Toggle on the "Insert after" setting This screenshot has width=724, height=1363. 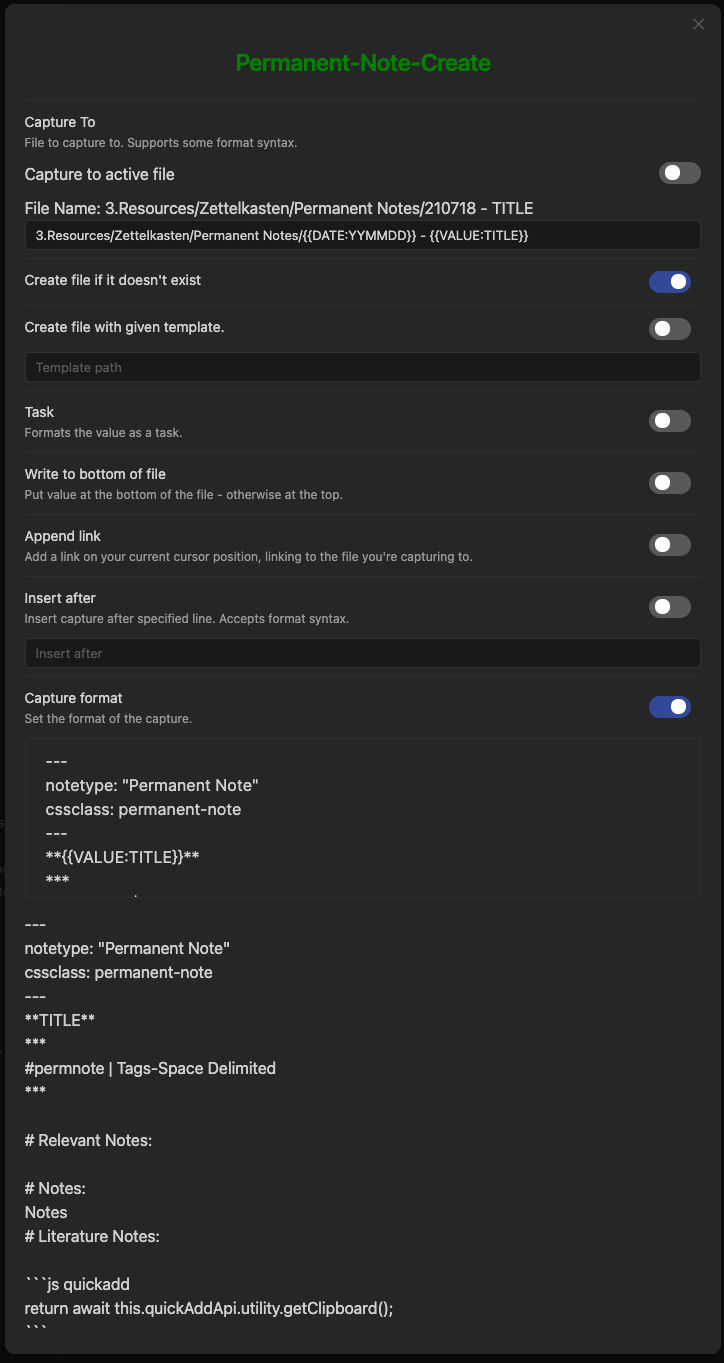pyautogui.click(x=670, y=606)
